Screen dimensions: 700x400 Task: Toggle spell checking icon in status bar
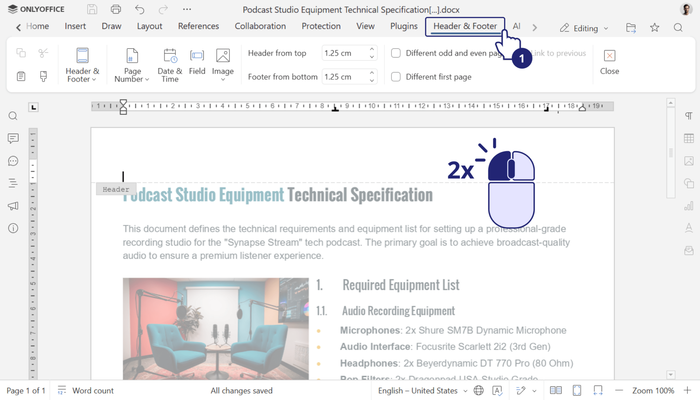497,391
